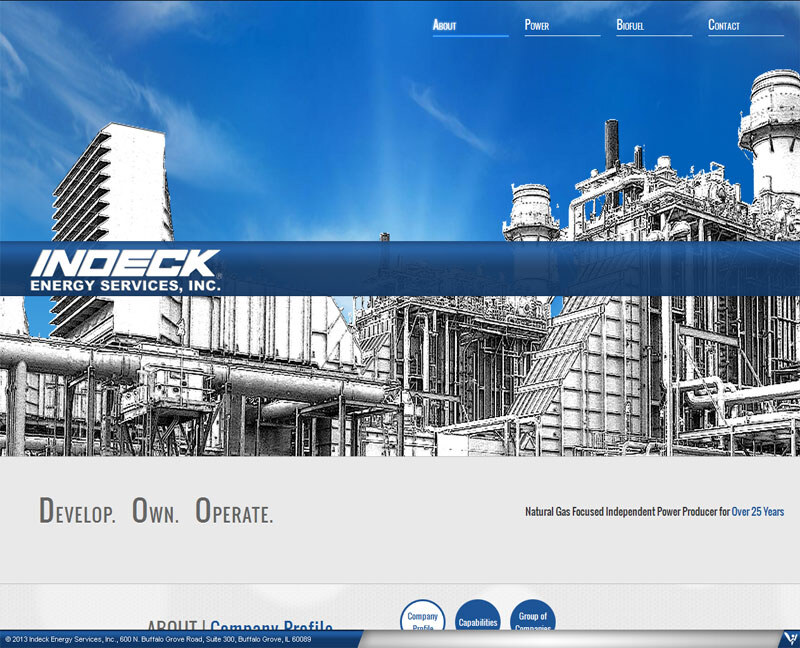This screenshot has width=800, height=648.
Task: Open the Power navigation menu item
Action: [562, 26]
